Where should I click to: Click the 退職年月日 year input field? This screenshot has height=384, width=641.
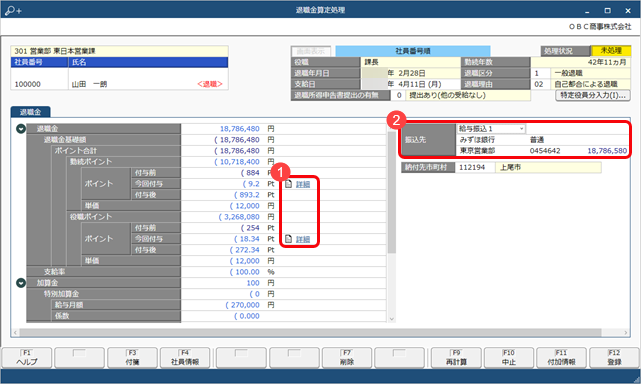[x=374, y=73]
